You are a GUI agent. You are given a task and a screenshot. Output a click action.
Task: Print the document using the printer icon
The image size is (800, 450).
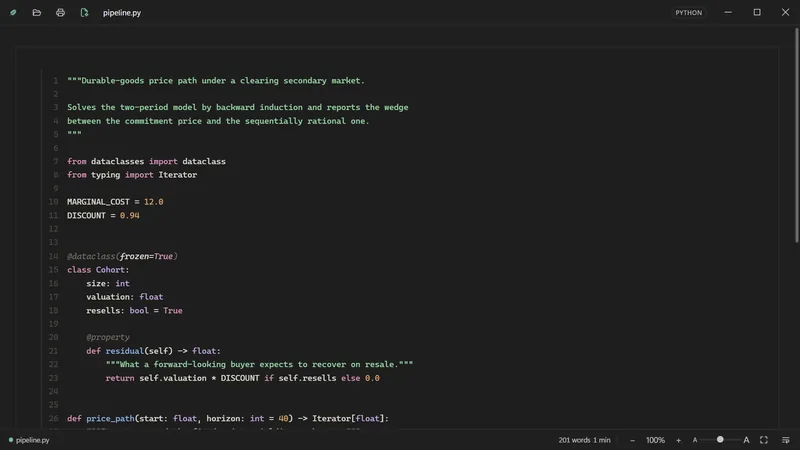click(x=60, y=13)
